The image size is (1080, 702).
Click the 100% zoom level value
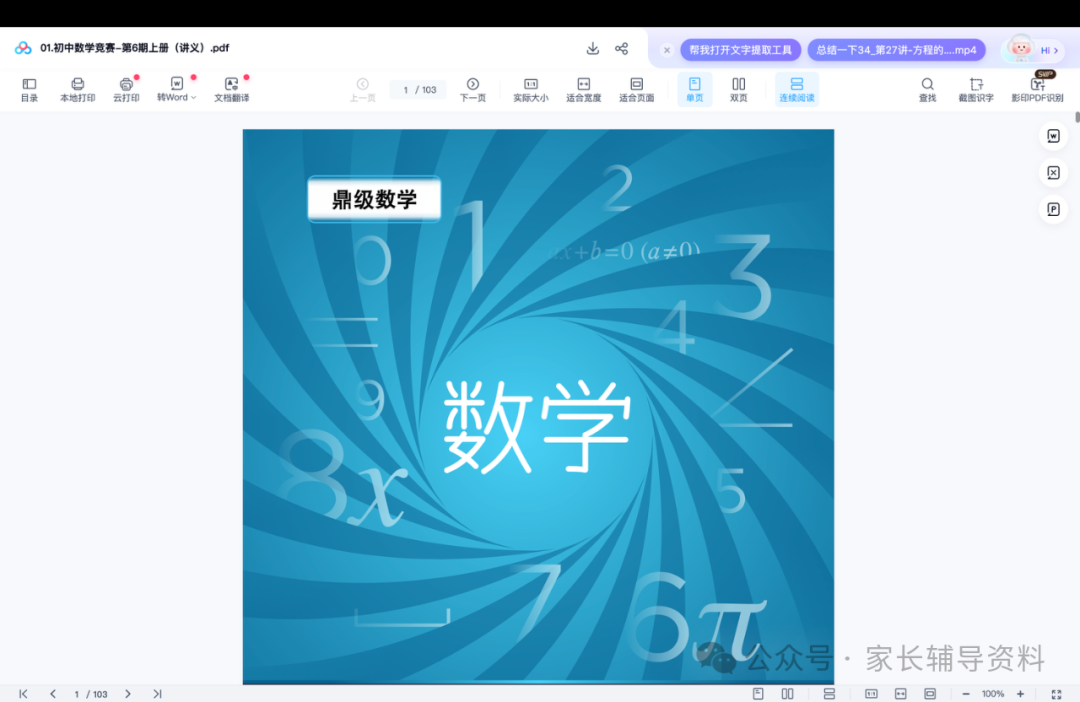993,694
